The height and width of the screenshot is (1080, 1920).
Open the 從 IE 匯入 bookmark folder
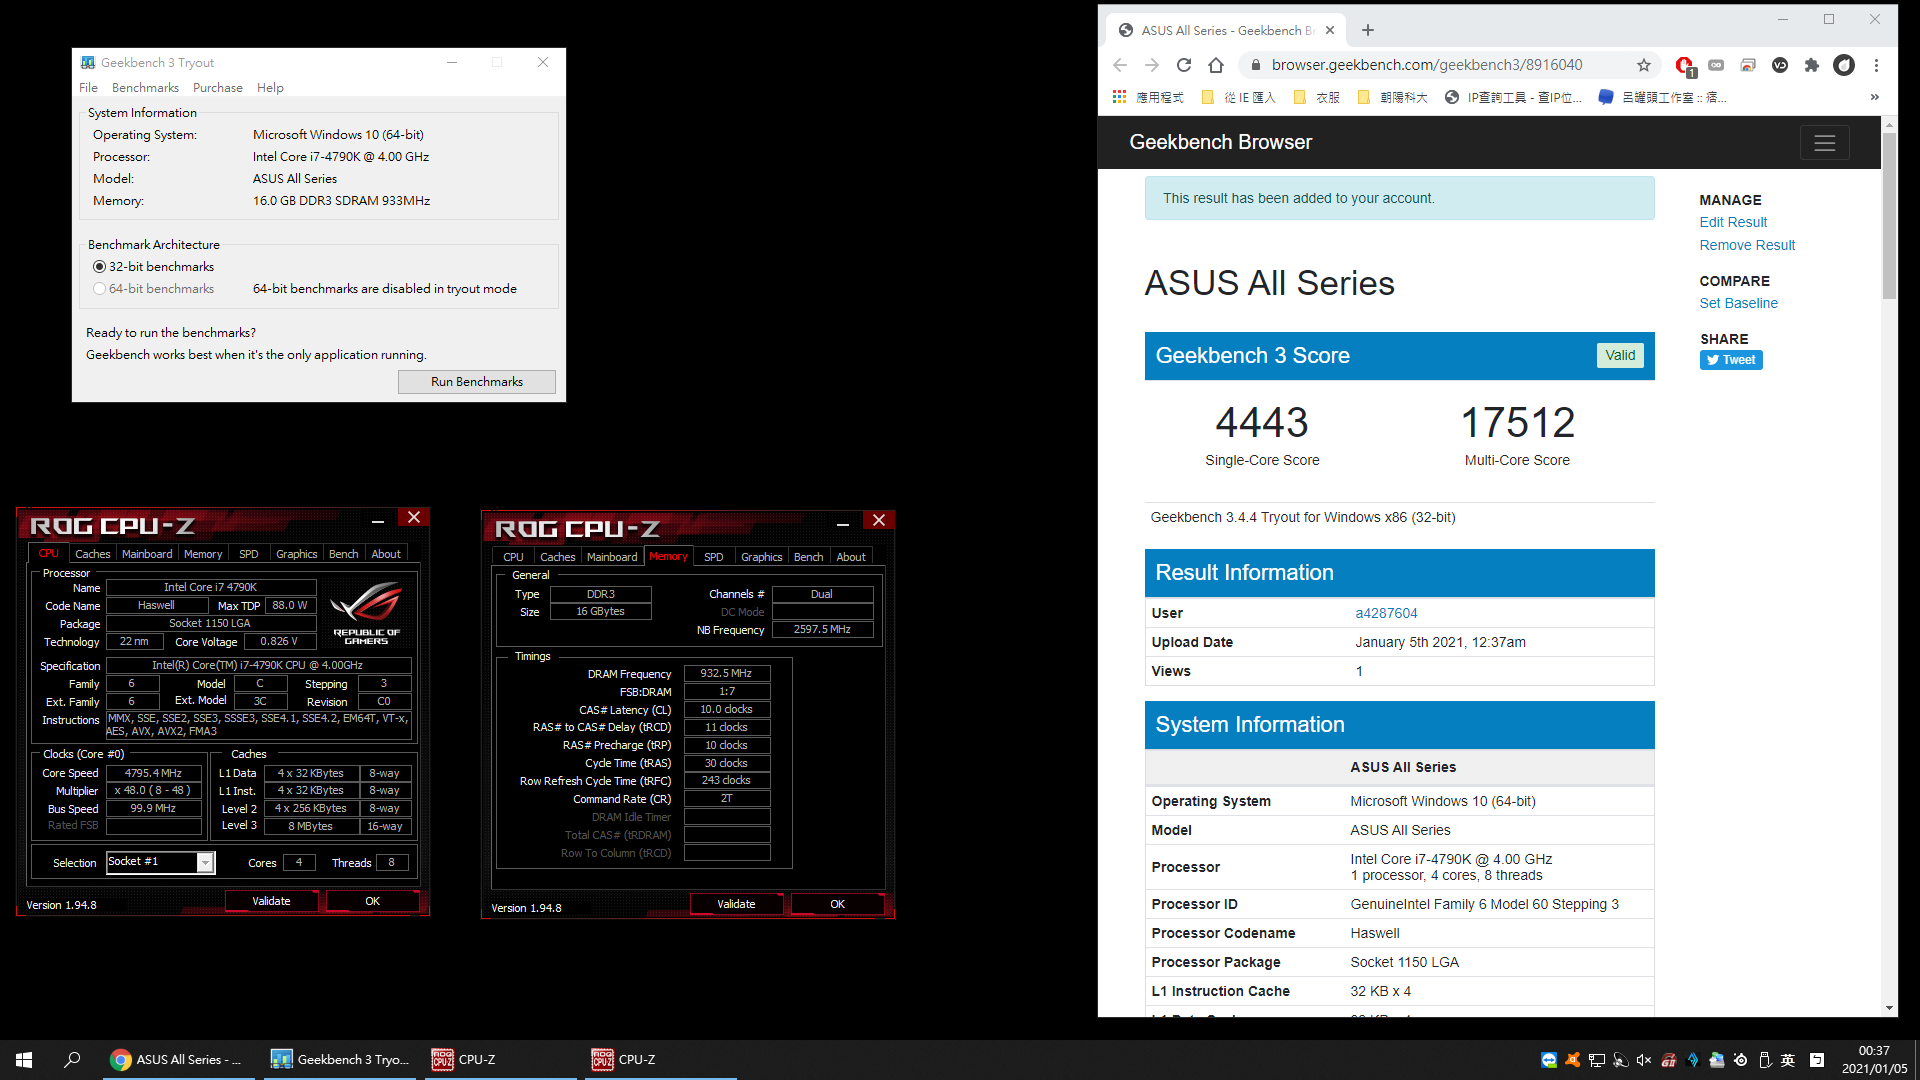(1239, 97)
